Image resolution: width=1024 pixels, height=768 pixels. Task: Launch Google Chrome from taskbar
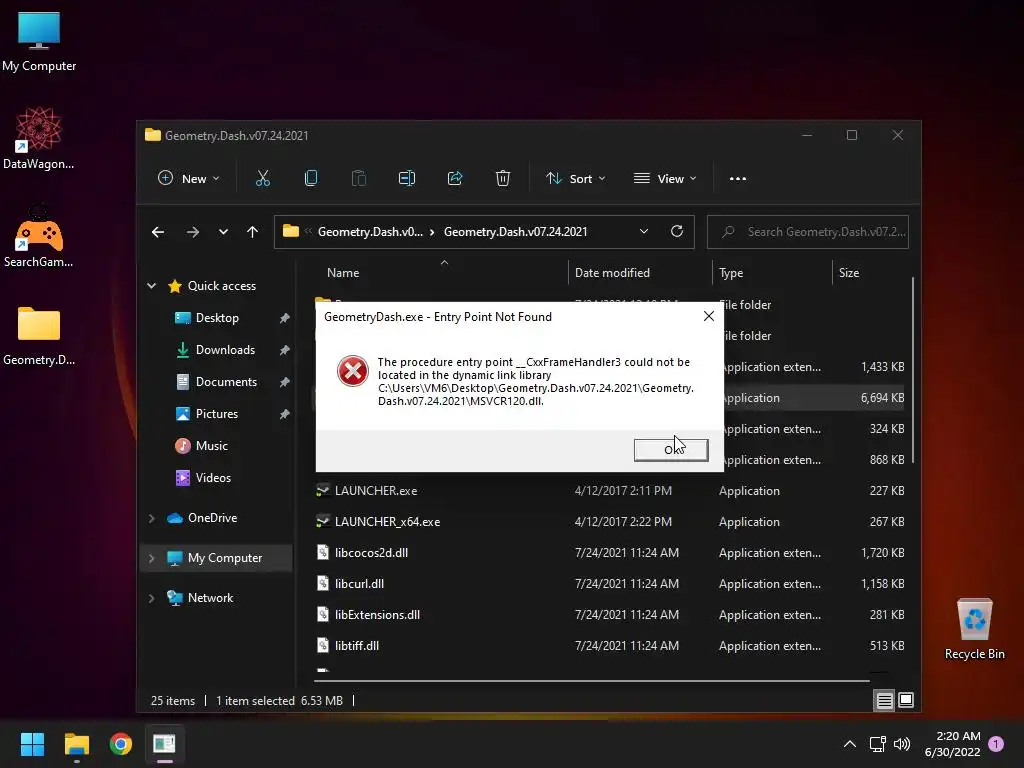coord(121,744)
